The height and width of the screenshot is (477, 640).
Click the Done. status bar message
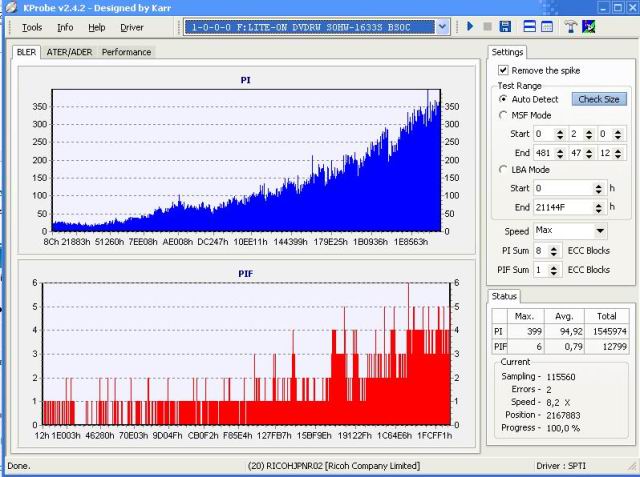pyautogui.click(x=18, y=466)
